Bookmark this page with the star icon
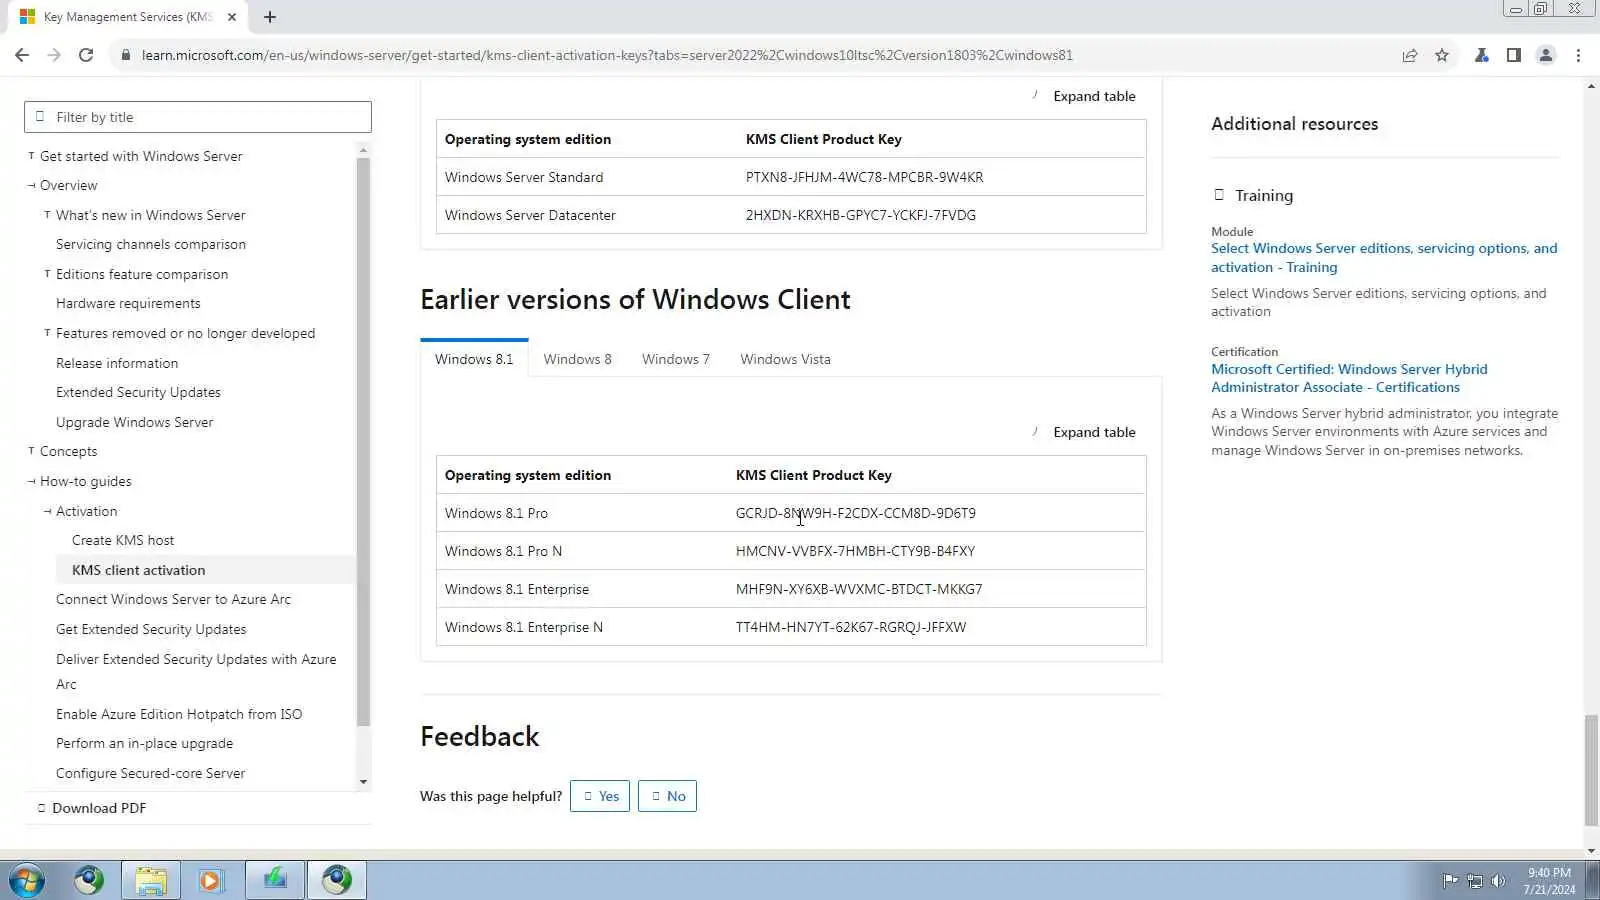Image resolution: width=1600 pixels, height=900 pixels. [1442, 55]
